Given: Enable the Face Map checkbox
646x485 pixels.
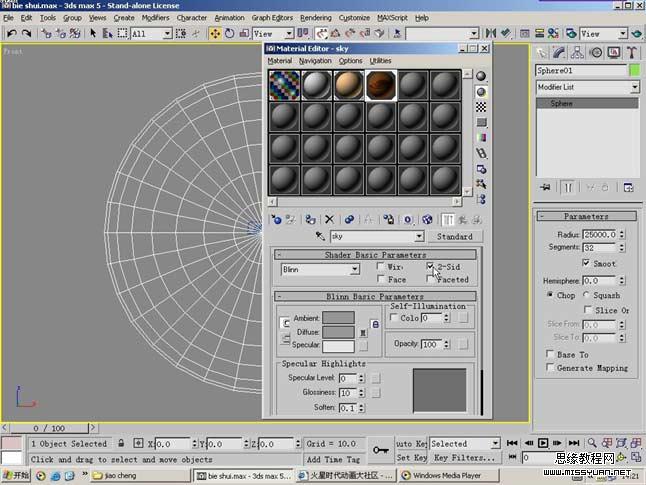Looking at the screenshot, I should tap(381, 279).
